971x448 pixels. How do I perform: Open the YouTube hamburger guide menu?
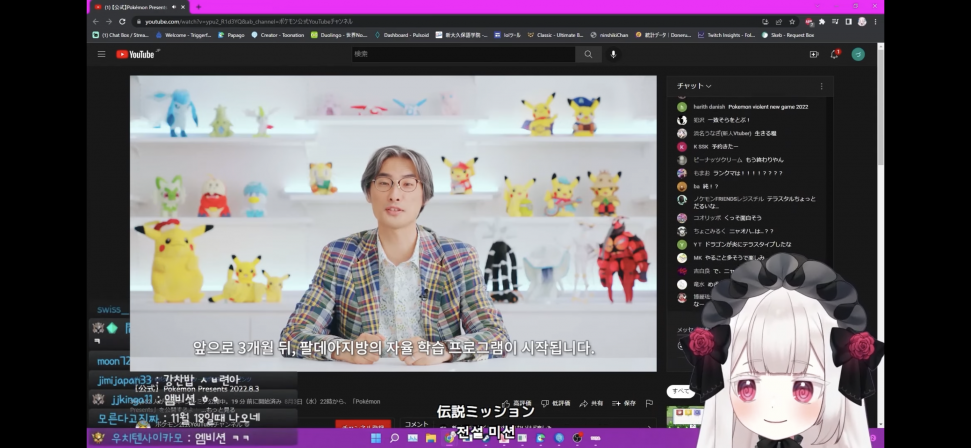[102, 55]
